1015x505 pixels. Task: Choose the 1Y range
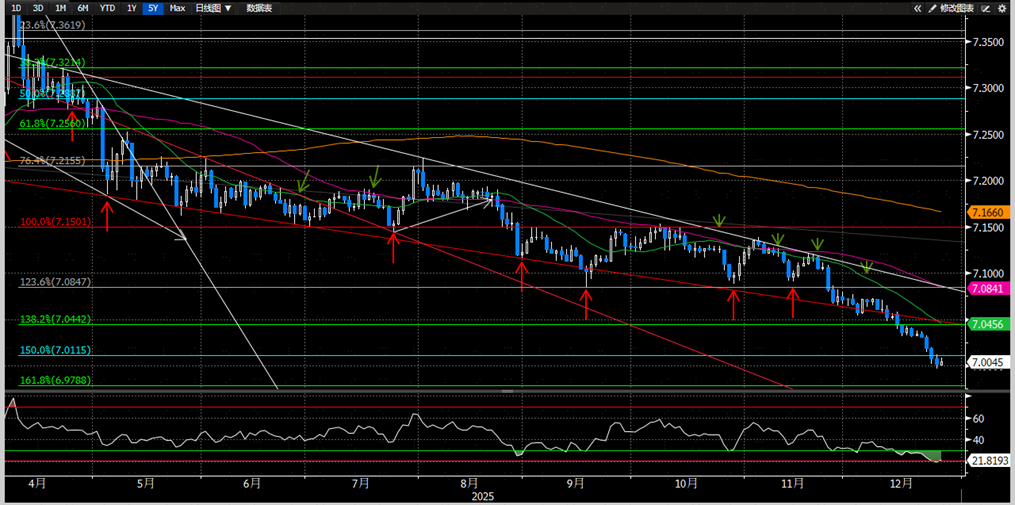tap(131, 8)
